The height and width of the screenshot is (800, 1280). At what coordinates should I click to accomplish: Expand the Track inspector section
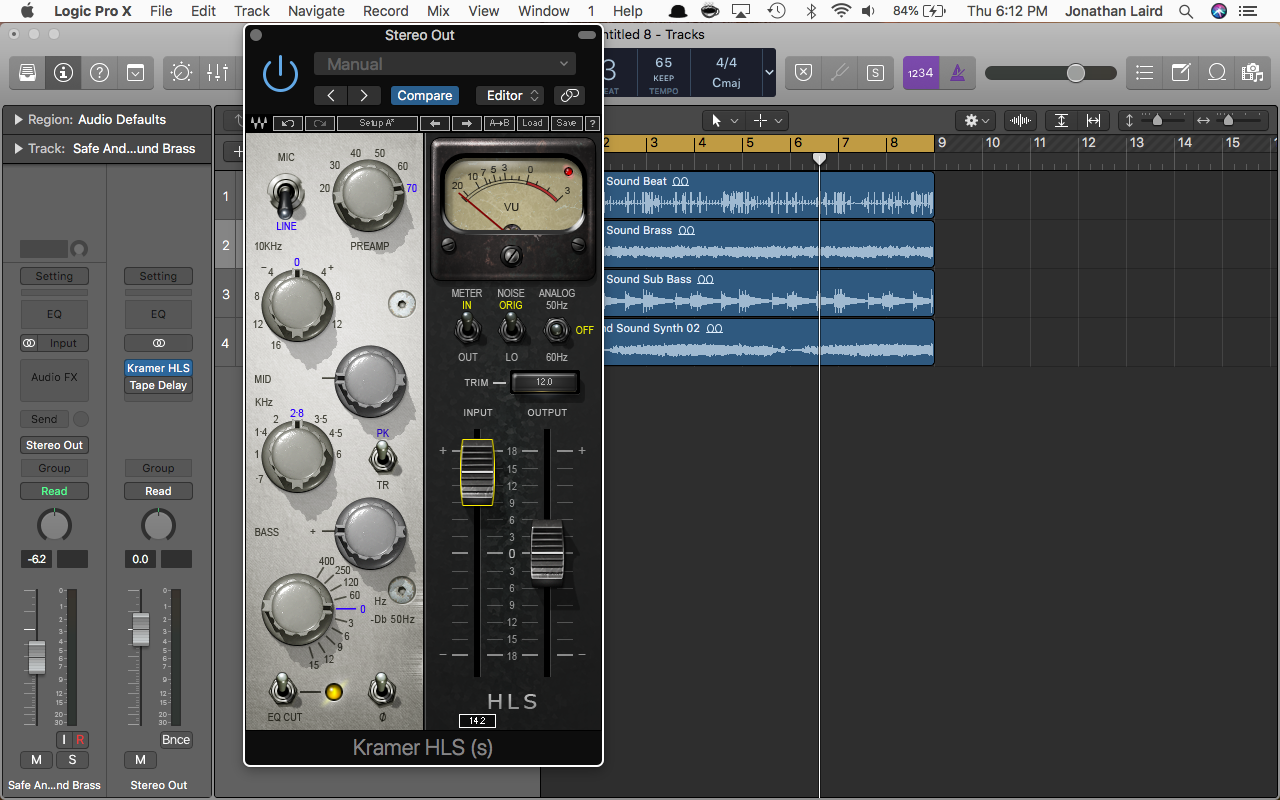click(x=19, y=148)
